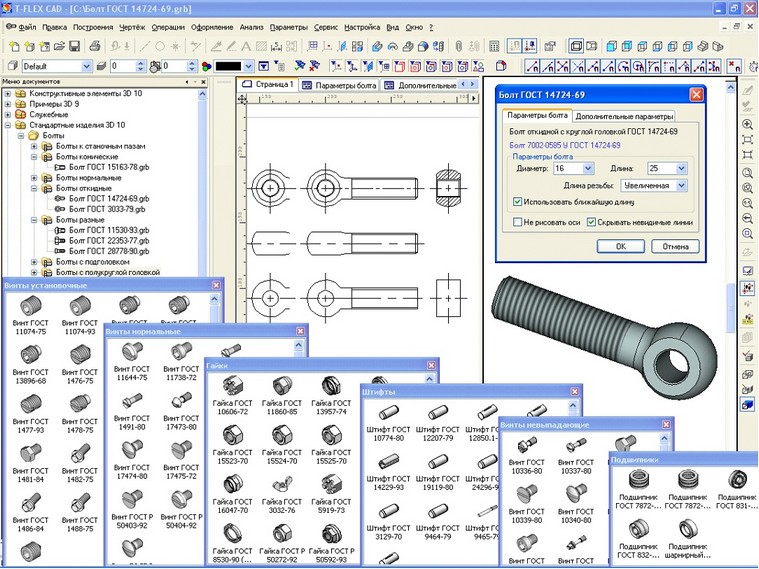Click the selector filter funnel icon
The image size is (759, 569).
click(x=263, y=66)
